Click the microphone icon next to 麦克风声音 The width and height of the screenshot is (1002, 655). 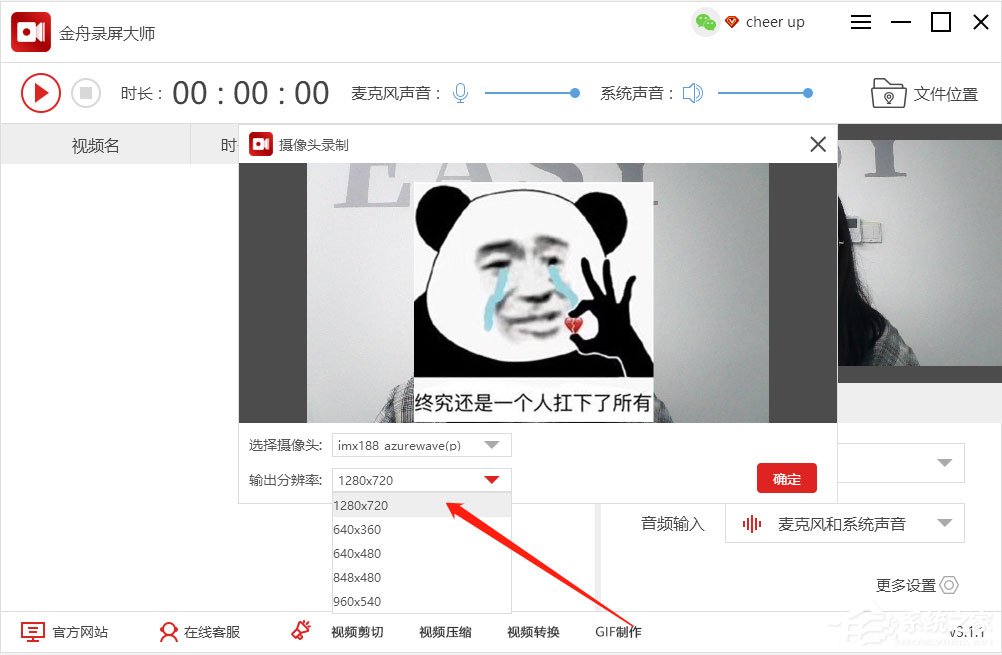[x=460, y=92]
